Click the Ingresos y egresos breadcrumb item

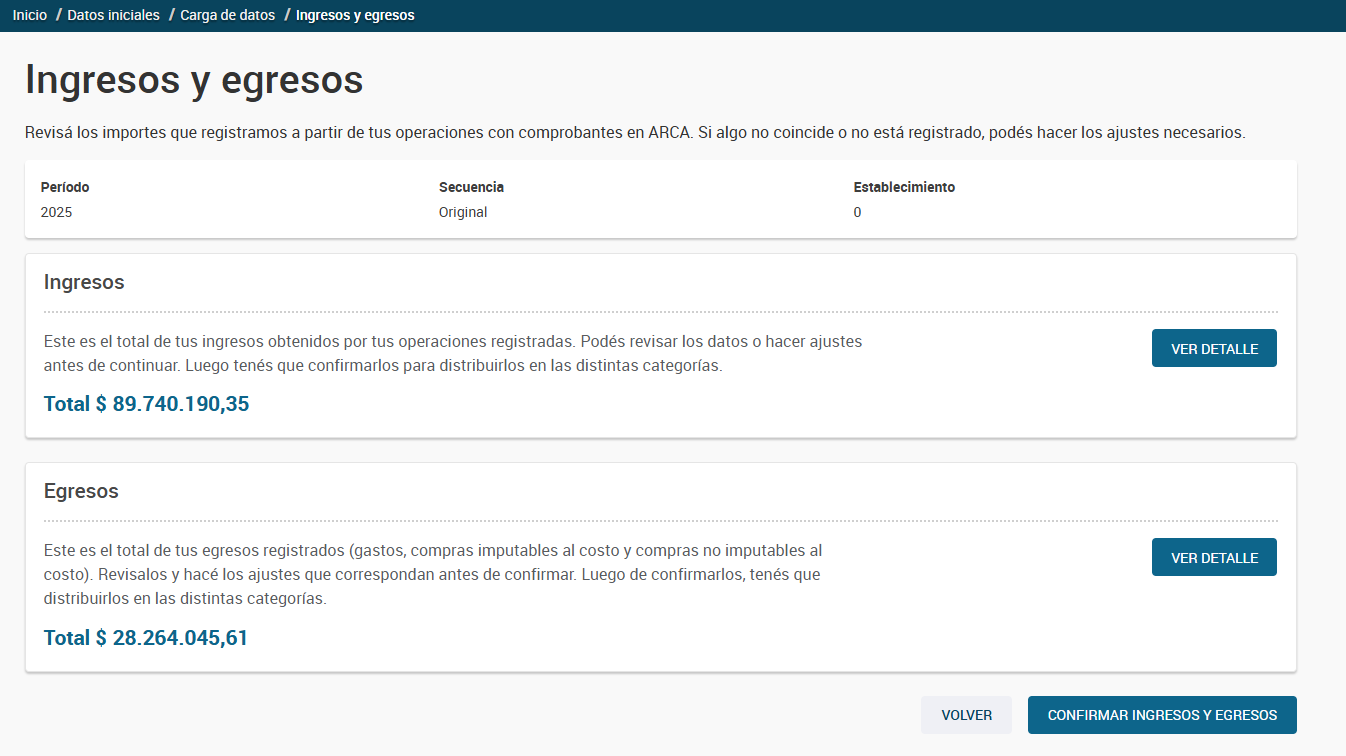coord(355,15)
